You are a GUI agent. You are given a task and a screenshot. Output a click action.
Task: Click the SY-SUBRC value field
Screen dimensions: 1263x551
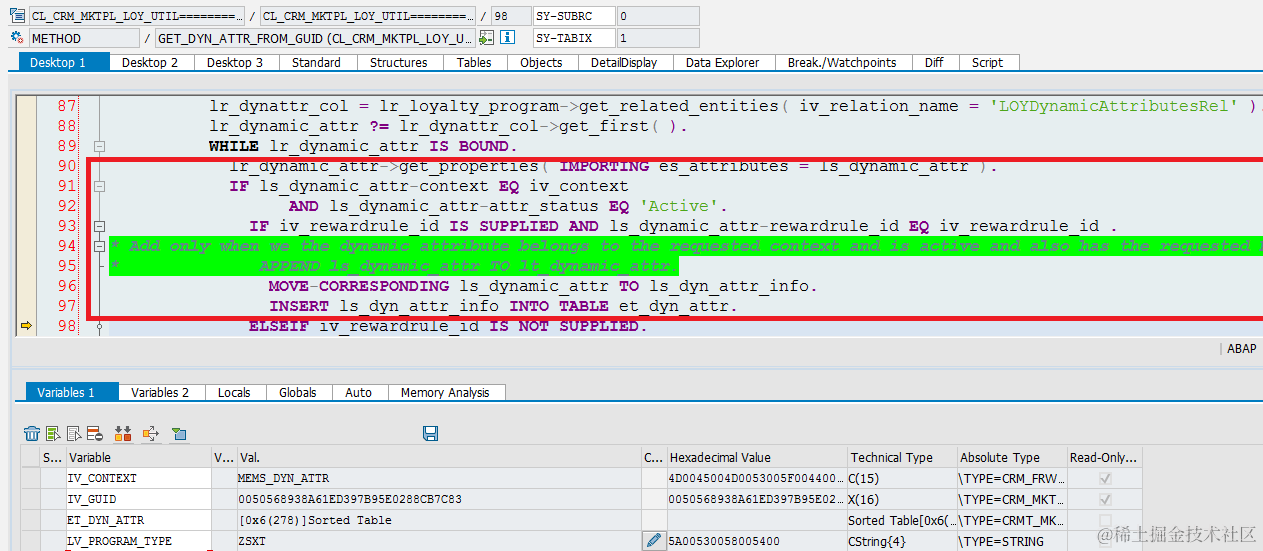[x=657, y=16]
